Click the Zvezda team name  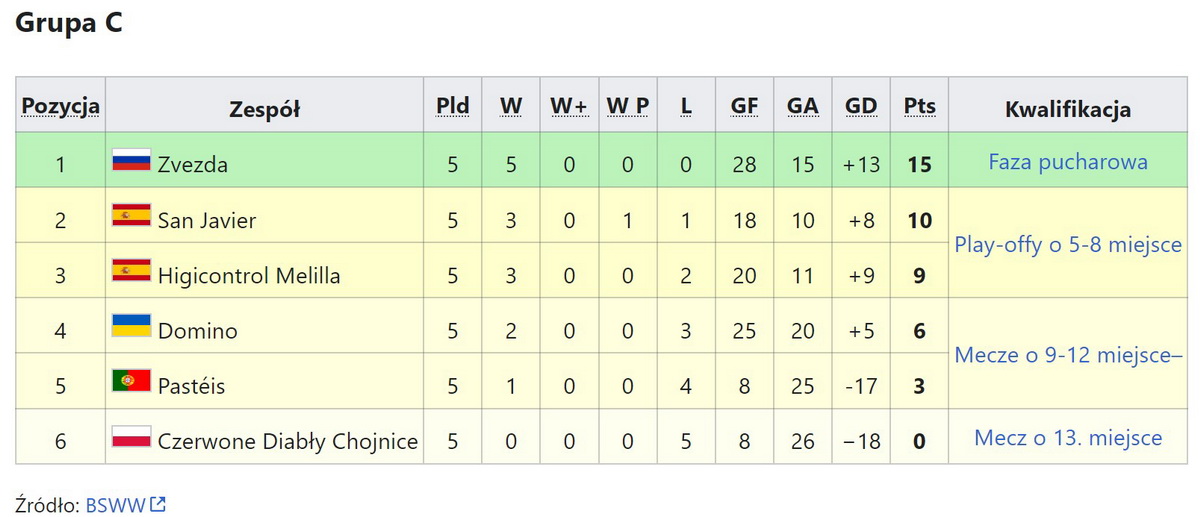(193, 165)
